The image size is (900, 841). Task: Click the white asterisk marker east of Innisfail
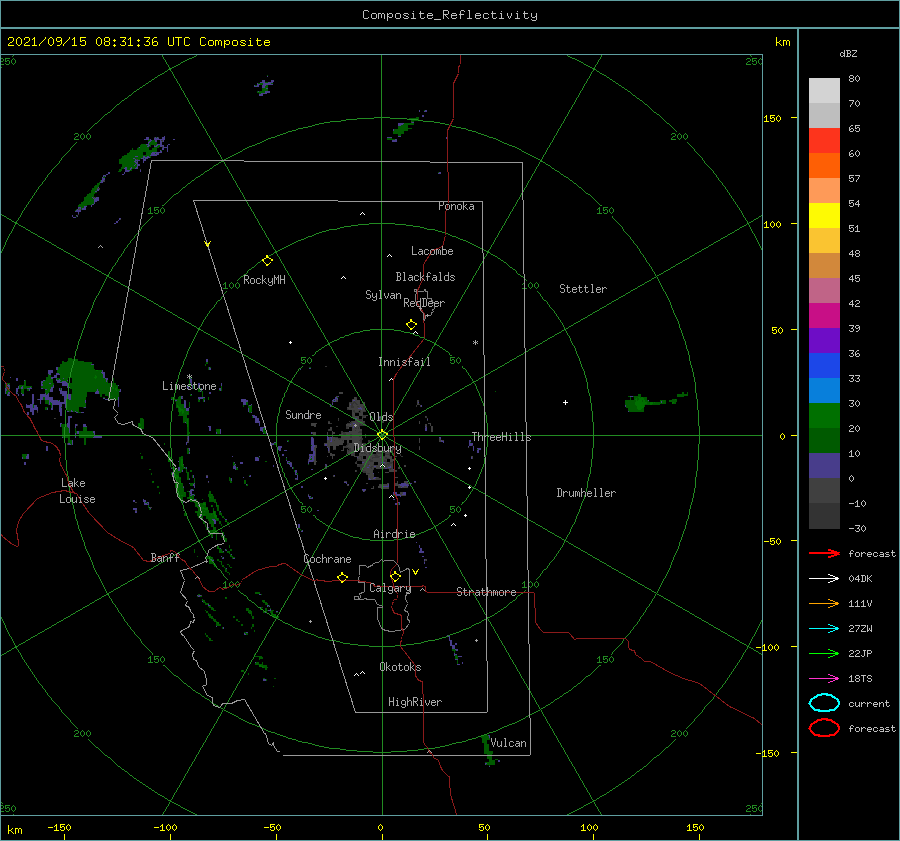click(x=475, y=343)
